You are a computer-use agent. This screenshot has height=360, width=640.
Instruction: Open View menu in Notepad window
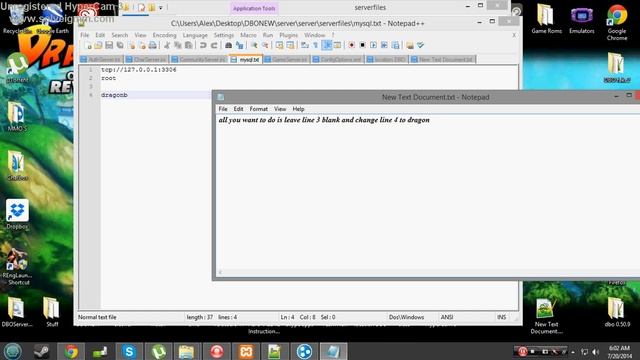tap(280, 109)
